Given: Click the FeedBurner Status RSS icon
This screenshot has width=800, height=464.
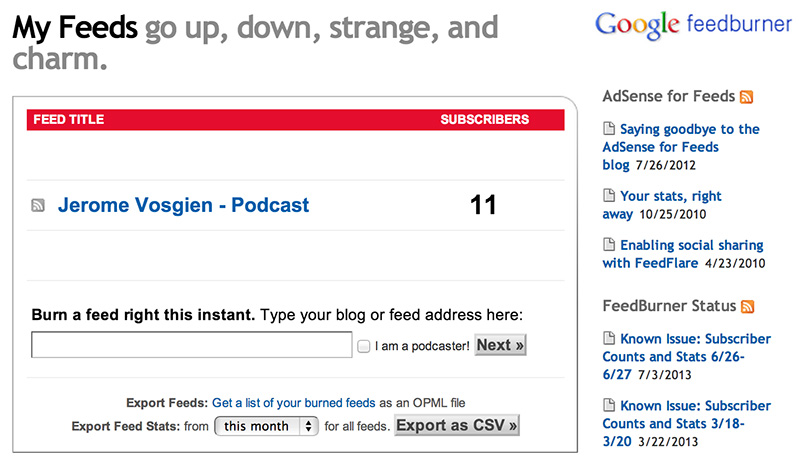Looking at the screenshot, I should tap(747, 306).
